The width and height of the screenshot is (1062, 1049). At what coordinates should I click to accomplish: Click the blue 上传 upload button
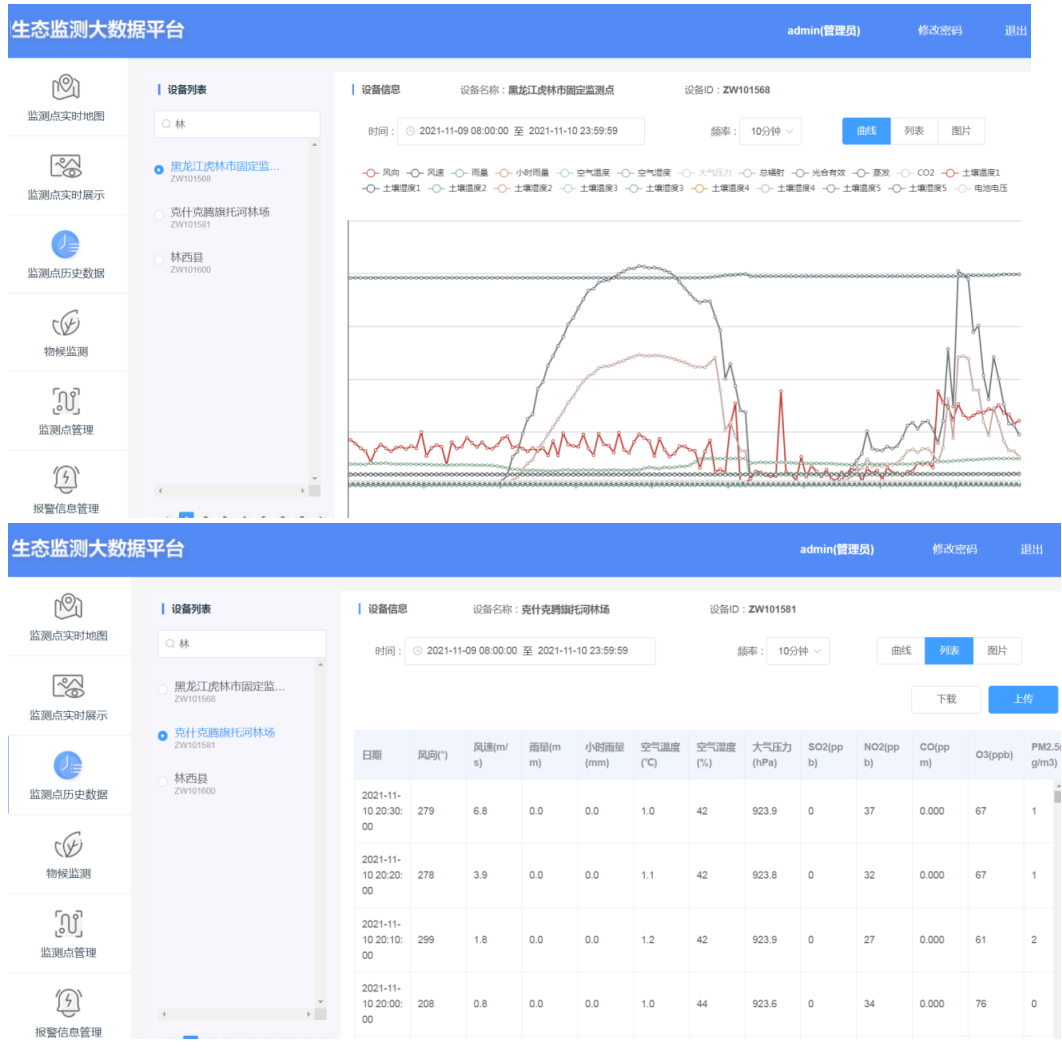1022,699
